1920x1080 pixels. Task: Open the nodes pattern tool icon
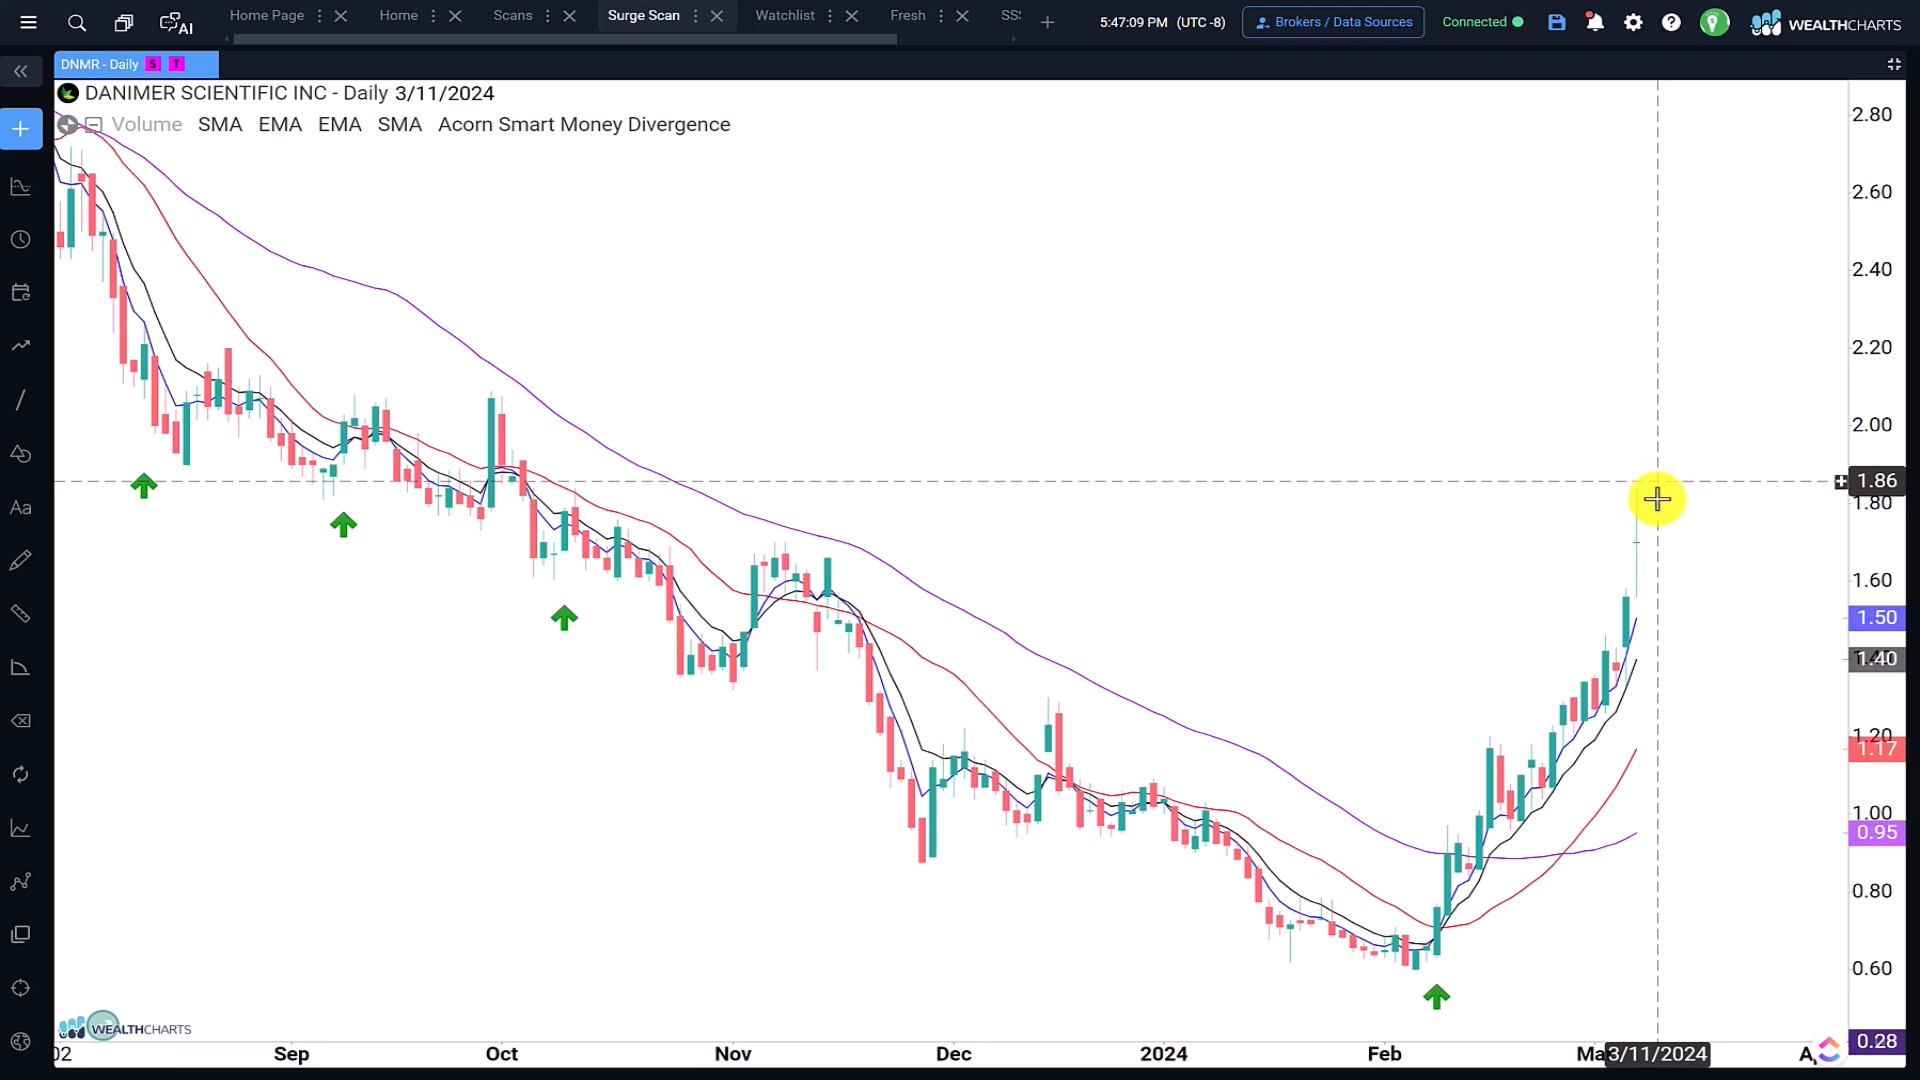21,881
